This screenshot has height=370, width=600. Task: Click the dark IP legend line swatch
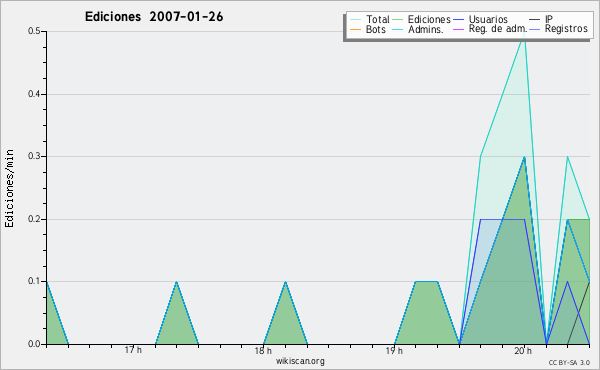point(535,20)
